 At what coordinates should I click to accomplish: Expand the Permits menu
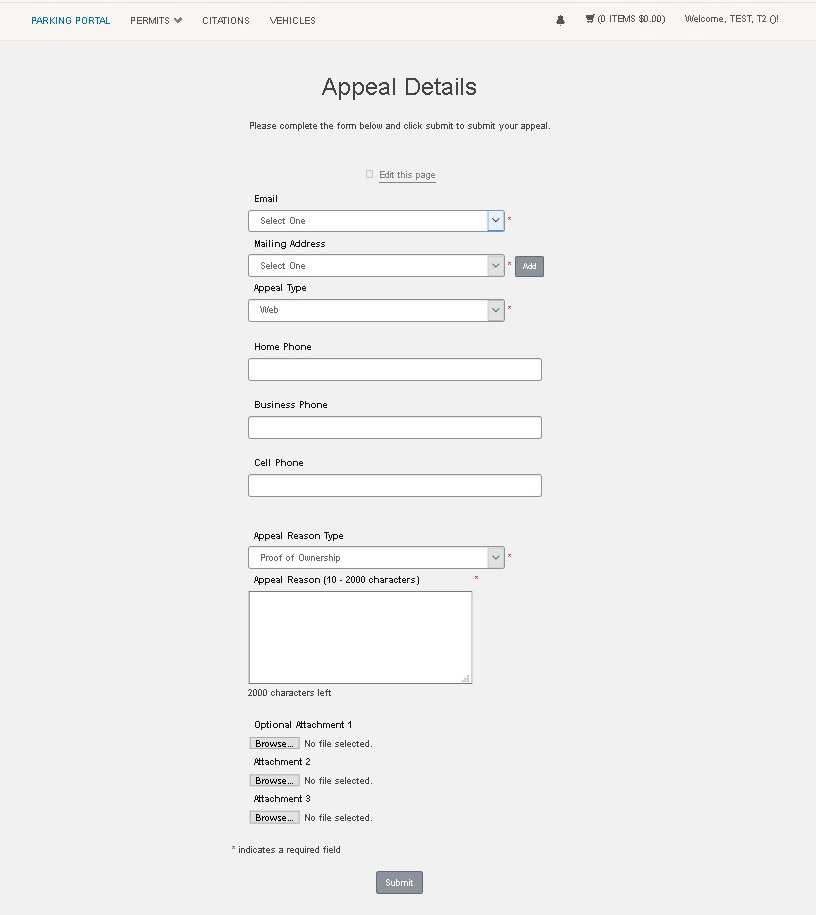(x=155, y=19)
